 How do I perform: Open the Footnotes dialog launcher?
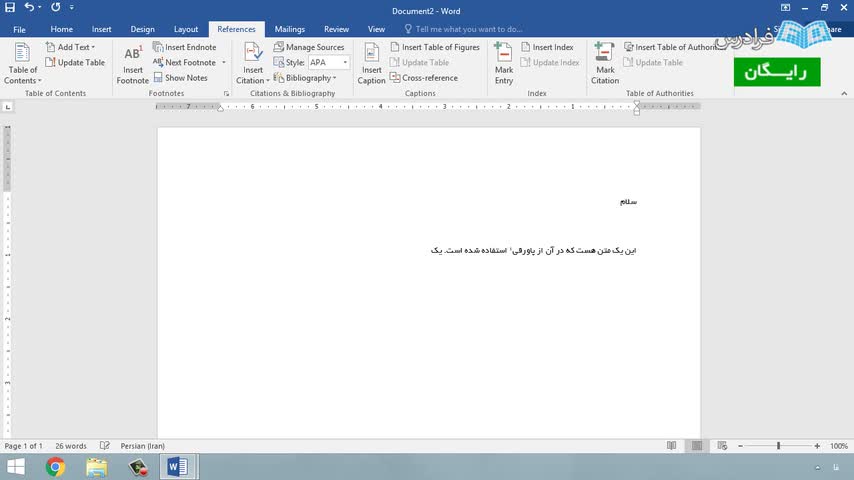227,94
